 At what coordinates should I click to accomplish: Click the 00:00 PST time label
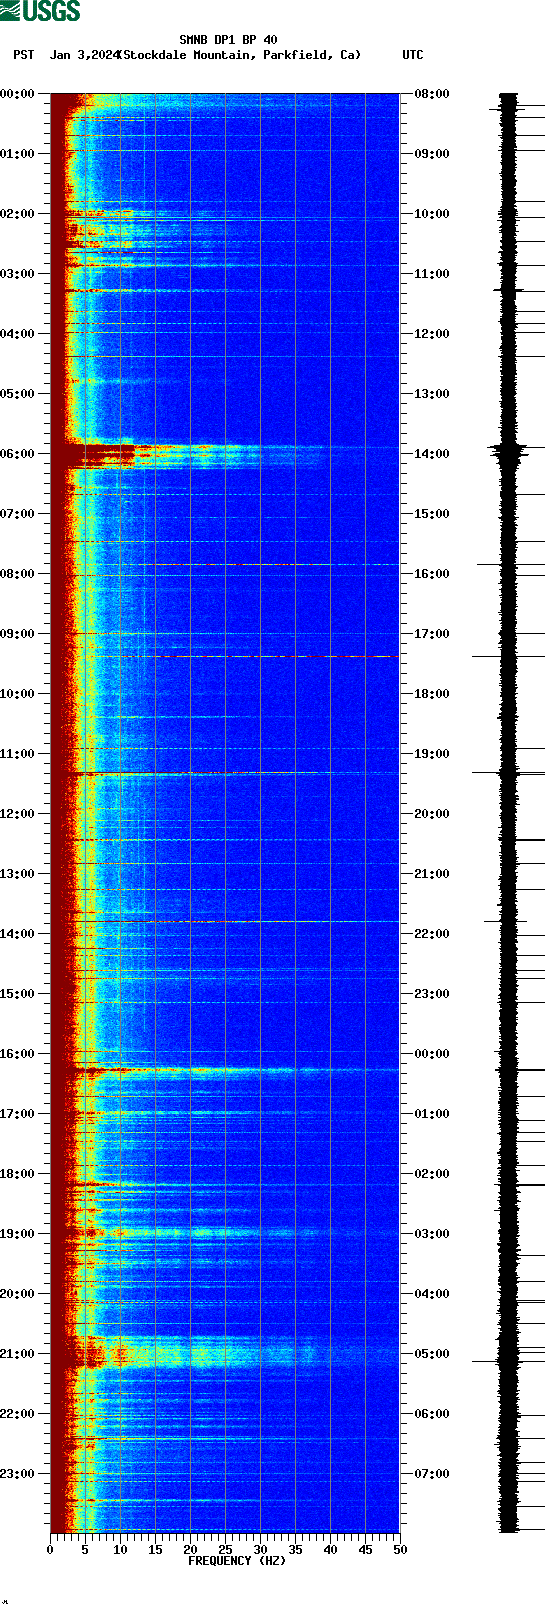point(17,94)
